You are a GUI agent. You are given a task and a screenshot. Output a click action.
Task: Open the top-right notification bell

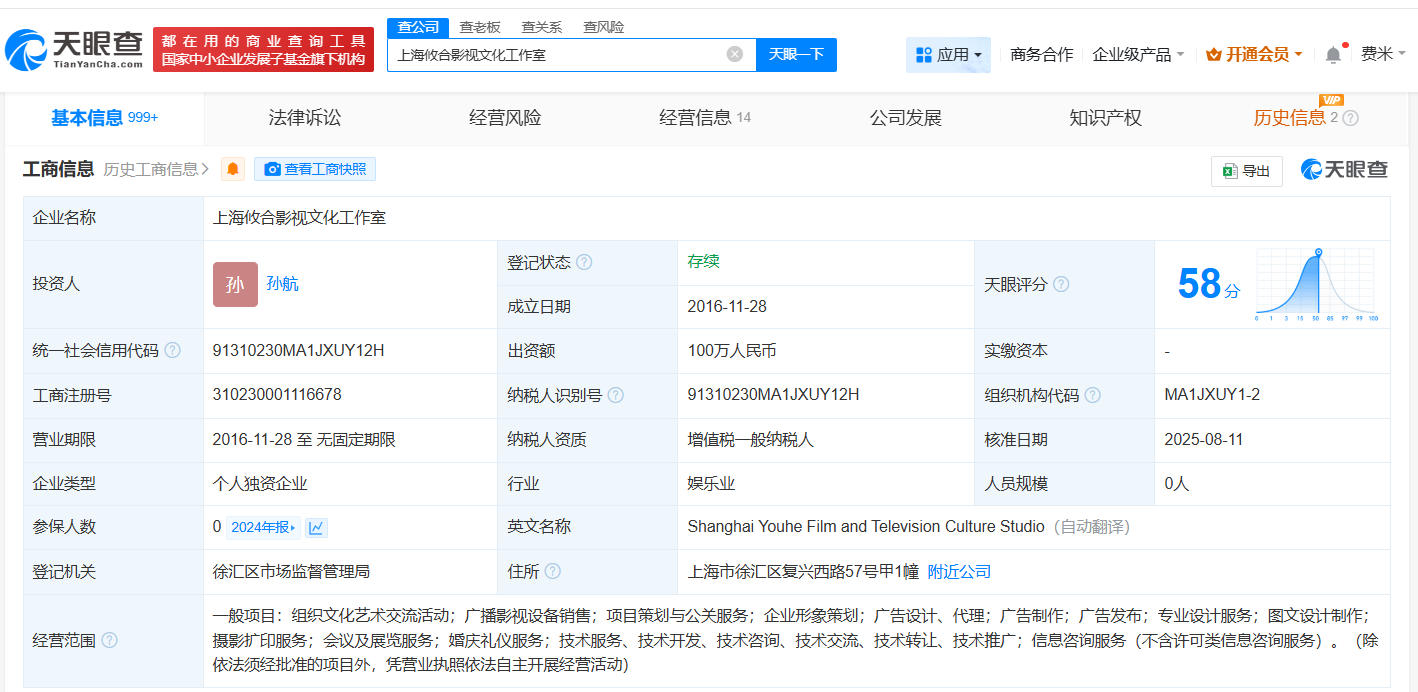pos(1333,54)
